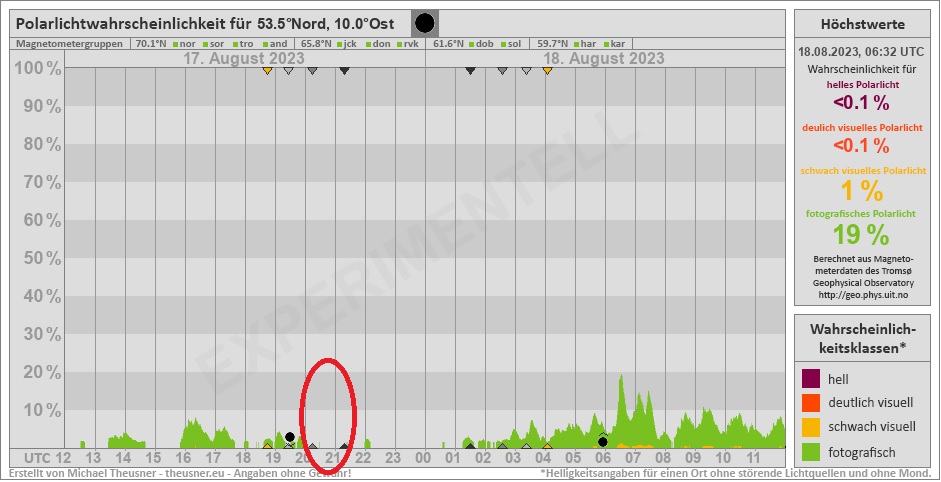Select the 'tro' magnetometer station indicator
Image resolution: width=941 pixels, height=482 pixels.
point(235,45)
